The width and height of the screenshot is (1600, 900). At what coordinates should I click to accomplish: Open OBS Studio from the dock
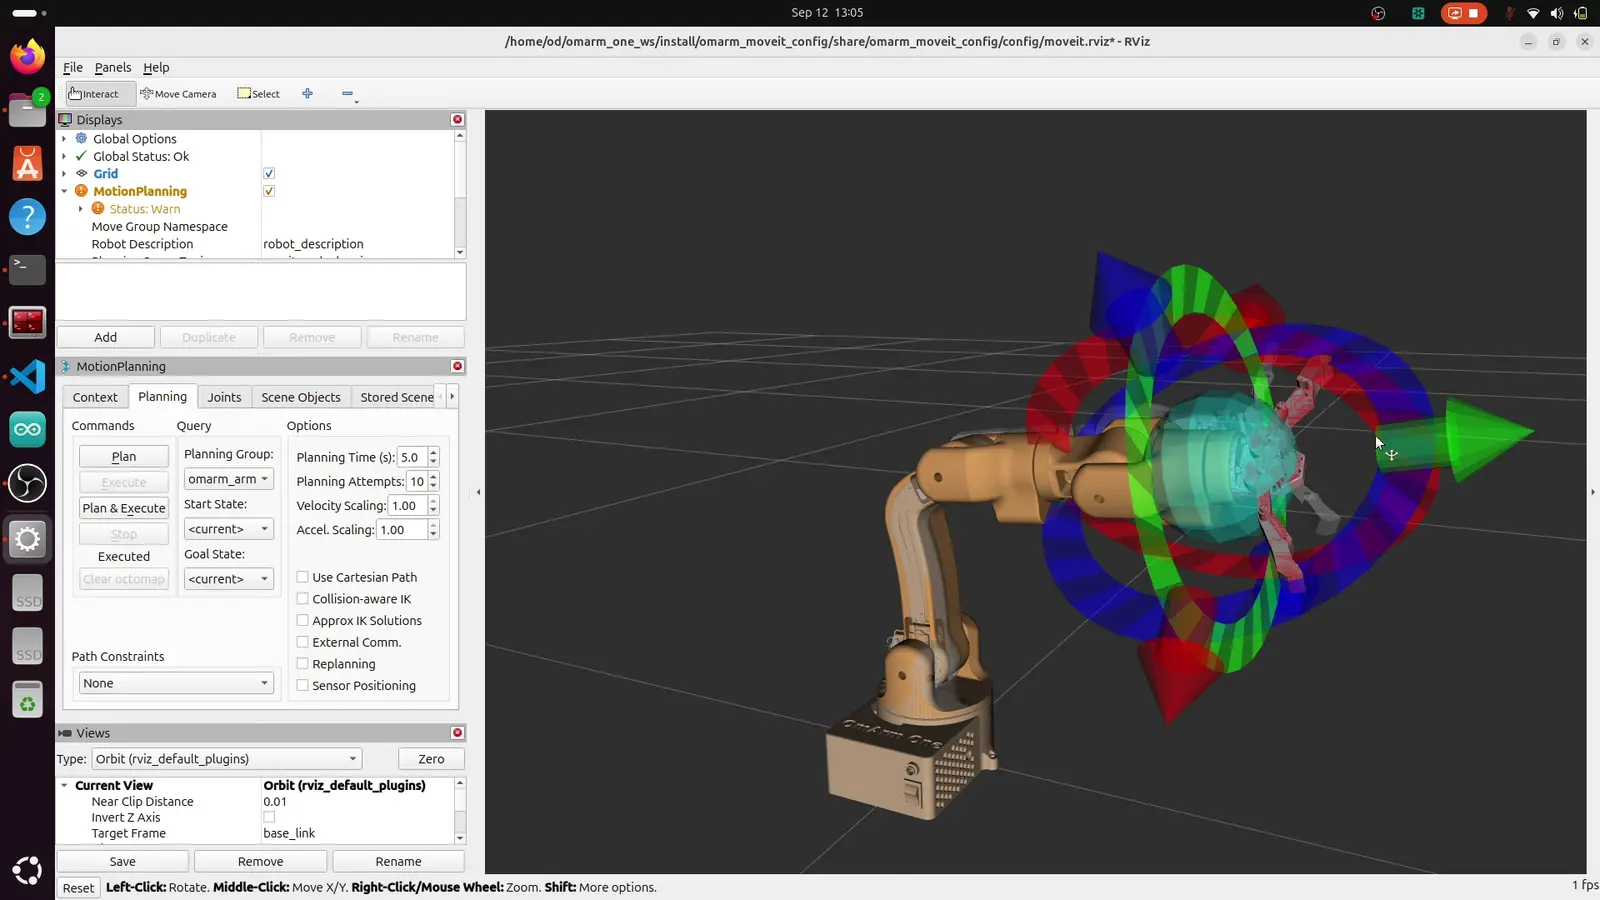[27, 484]
